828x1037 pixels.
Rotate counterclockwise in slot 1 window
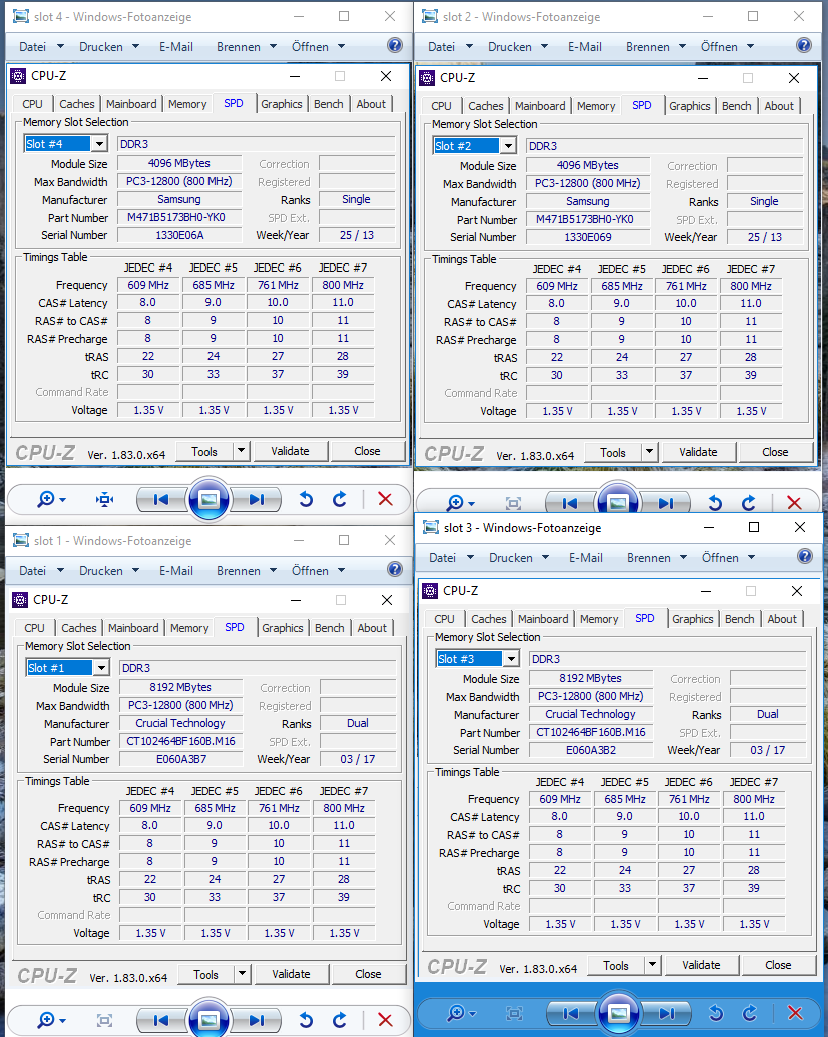point(306,1020)
